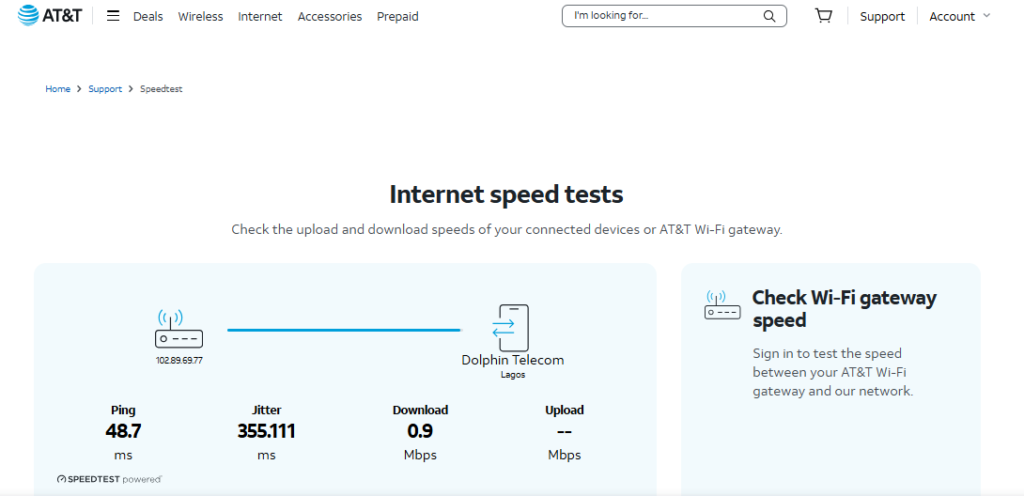Click the Download value 0.9

(420, 431)
